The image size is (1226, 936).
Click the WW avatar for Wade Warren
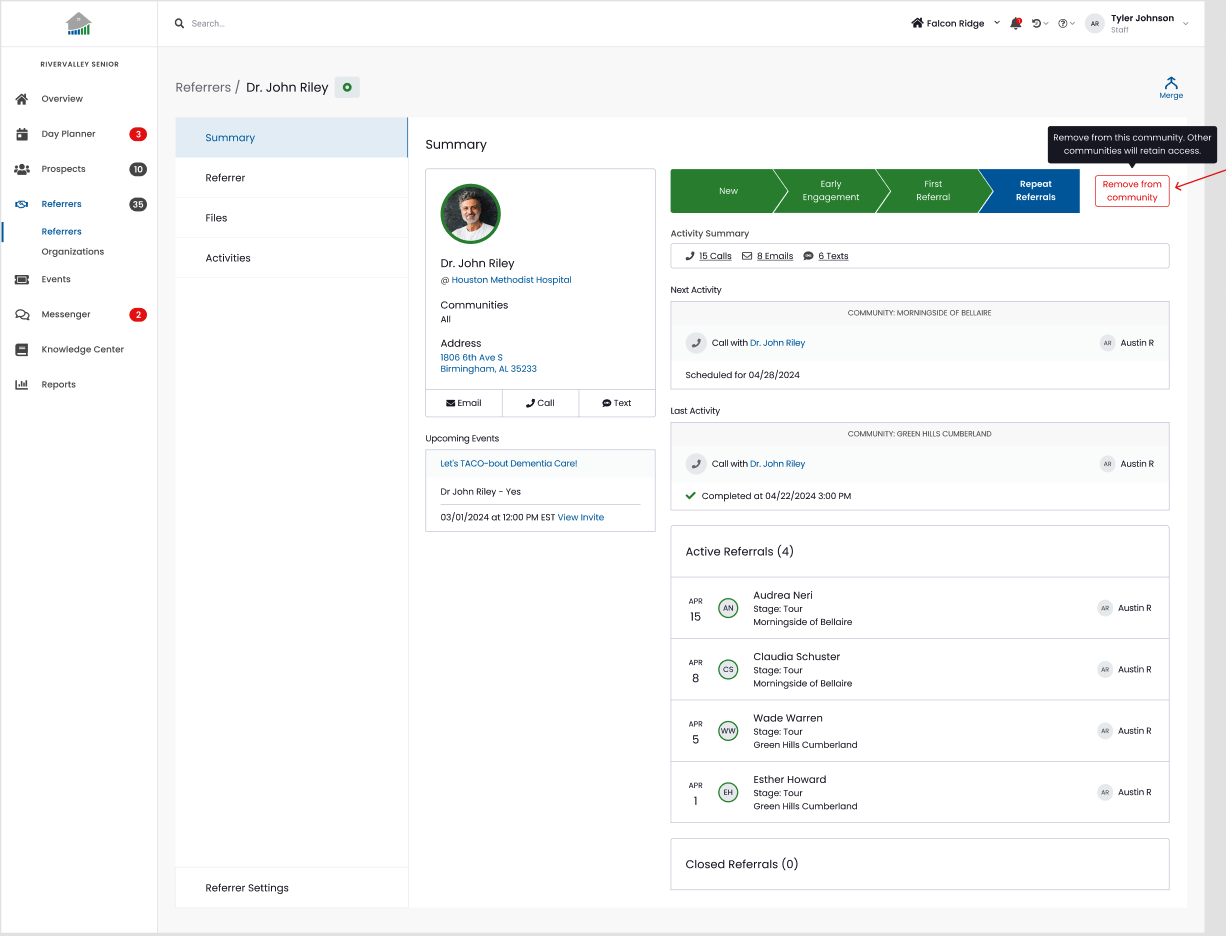728,731
